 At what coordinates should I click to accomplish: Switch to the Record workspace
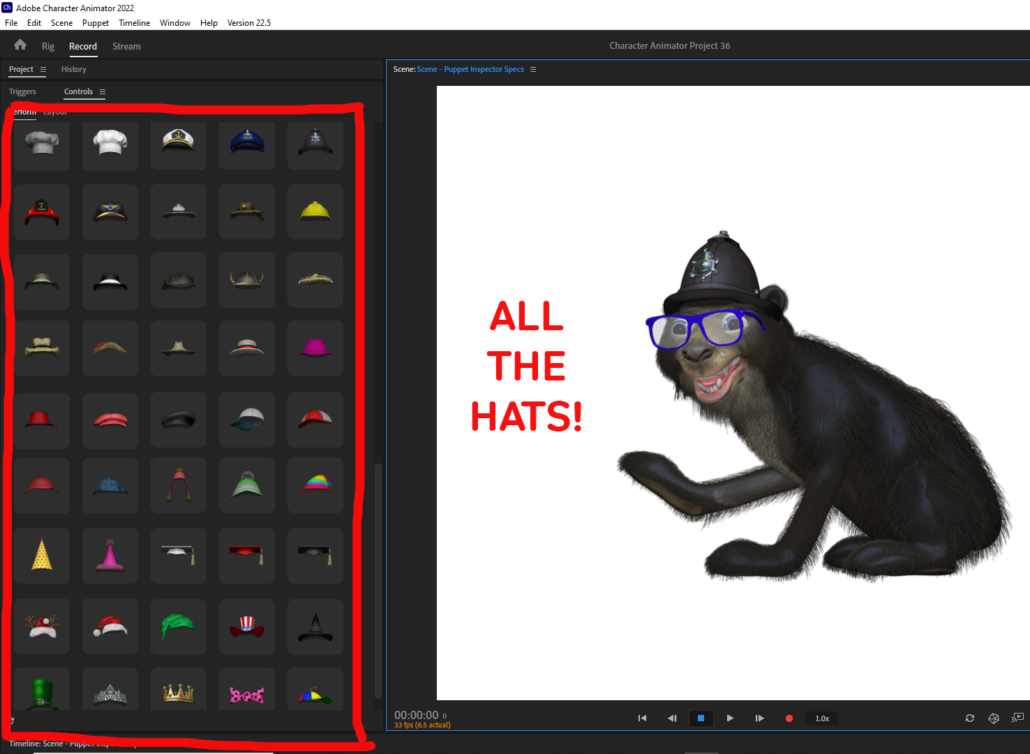coord(83,47)
